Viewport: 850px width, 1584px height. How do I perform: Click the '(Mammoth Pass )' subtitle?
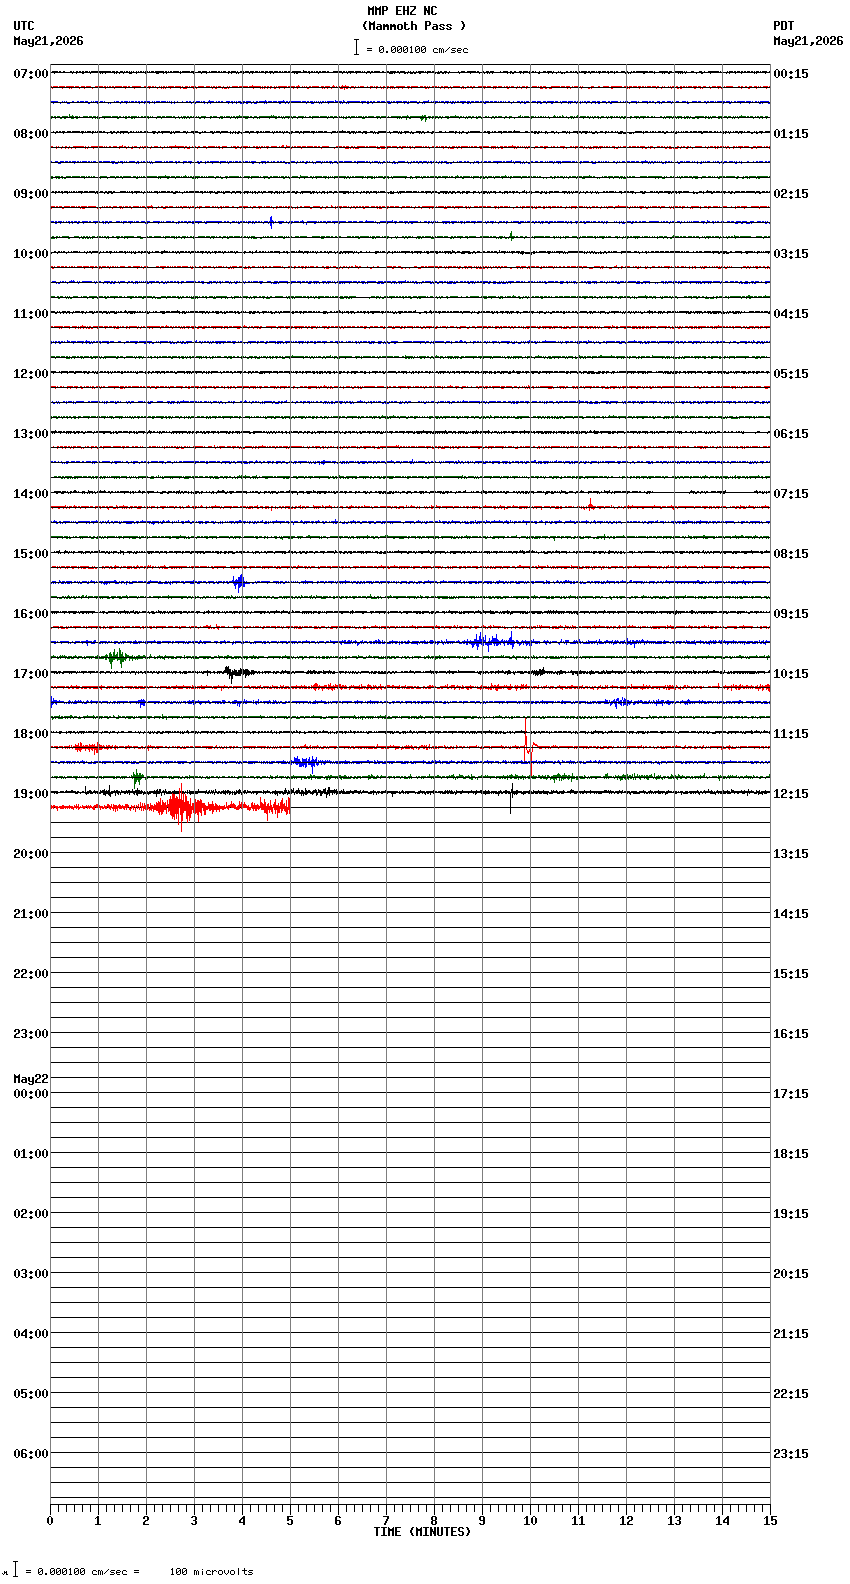coord(414,26)
